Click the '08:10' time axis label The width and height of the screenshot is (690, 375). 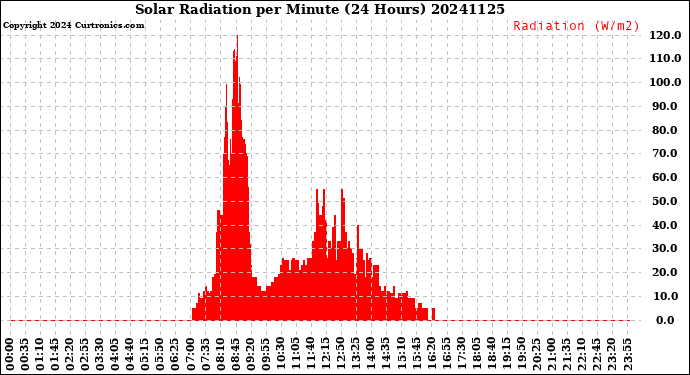pos(220,355)
